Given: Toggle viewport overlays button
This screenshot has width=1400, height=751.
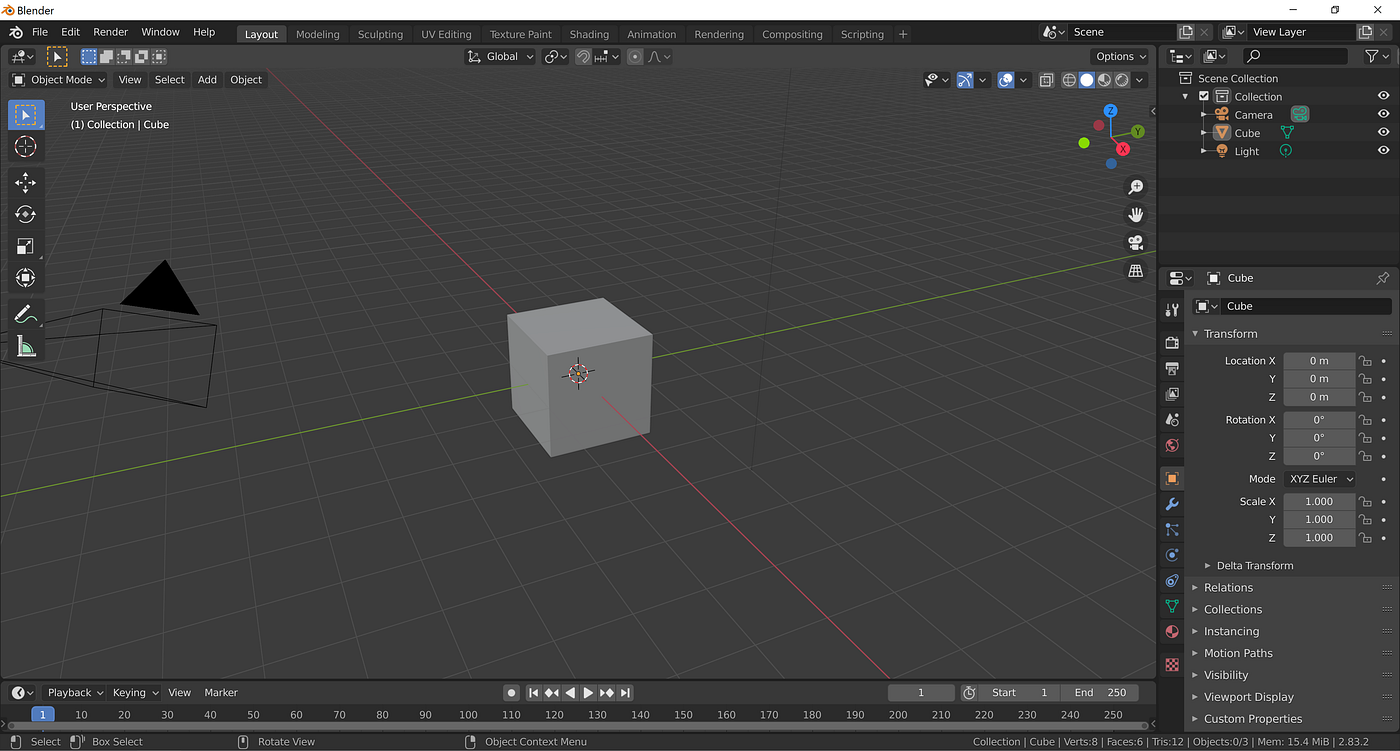Looking at the screenshot, I should [x=1006, y=80].
